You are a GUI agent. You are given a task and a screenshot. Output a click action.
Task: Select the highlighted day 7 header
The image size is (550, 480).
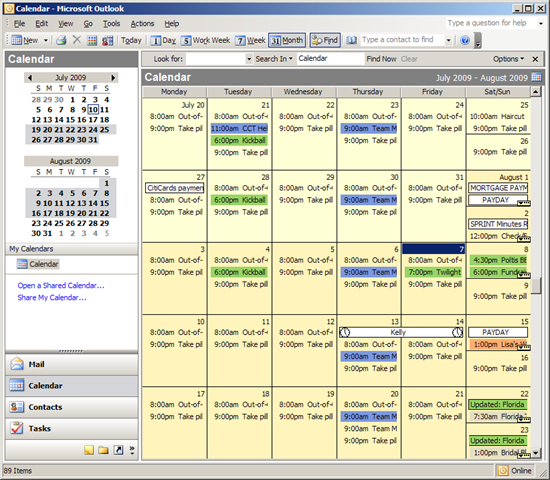(x=434, y=249)
